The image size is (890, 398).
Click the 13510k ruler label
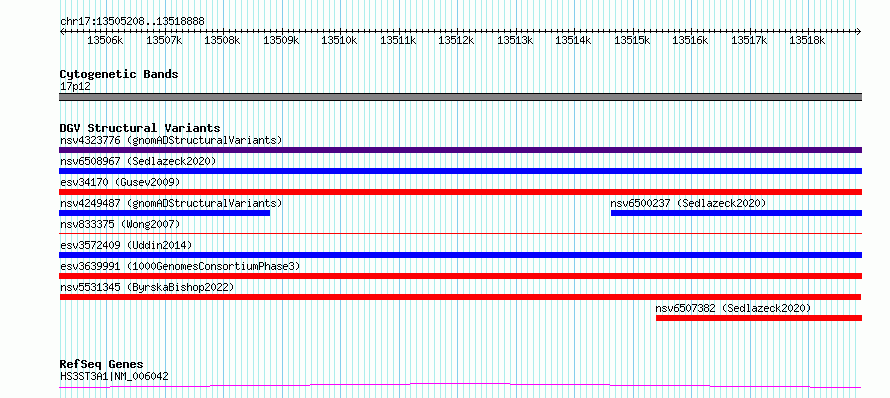click(339, 40)
